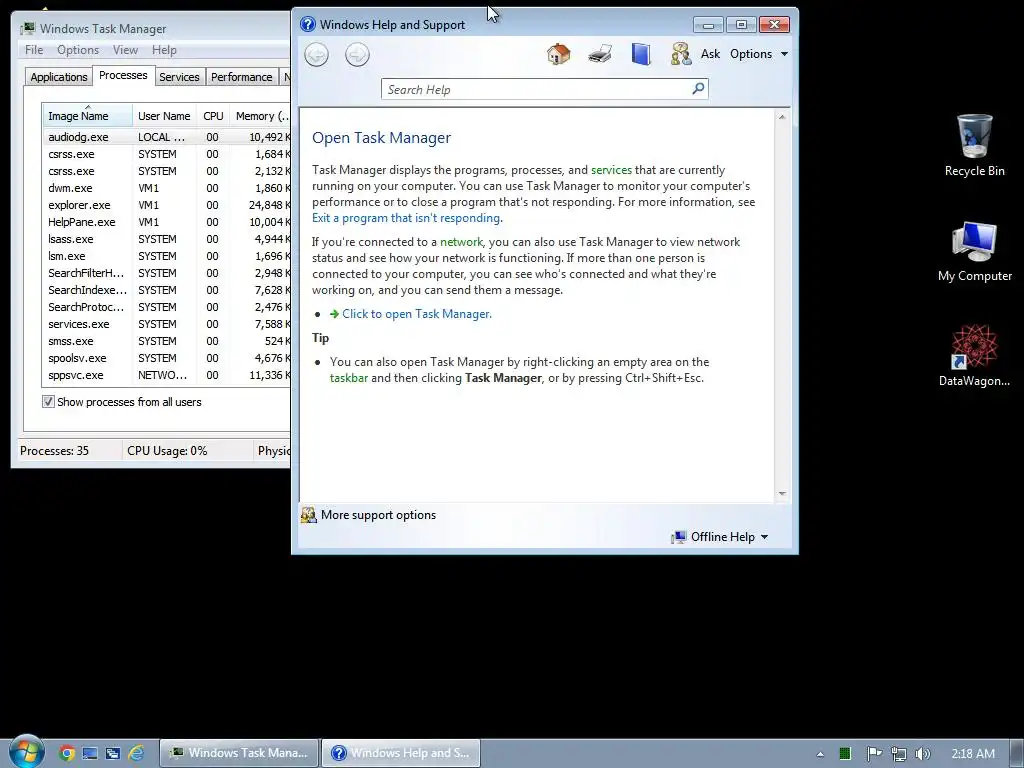Viewport: 1024px width, 768px height.
Task: Click the Windows Task Manager taskbar button
Action: click(239, 753)
